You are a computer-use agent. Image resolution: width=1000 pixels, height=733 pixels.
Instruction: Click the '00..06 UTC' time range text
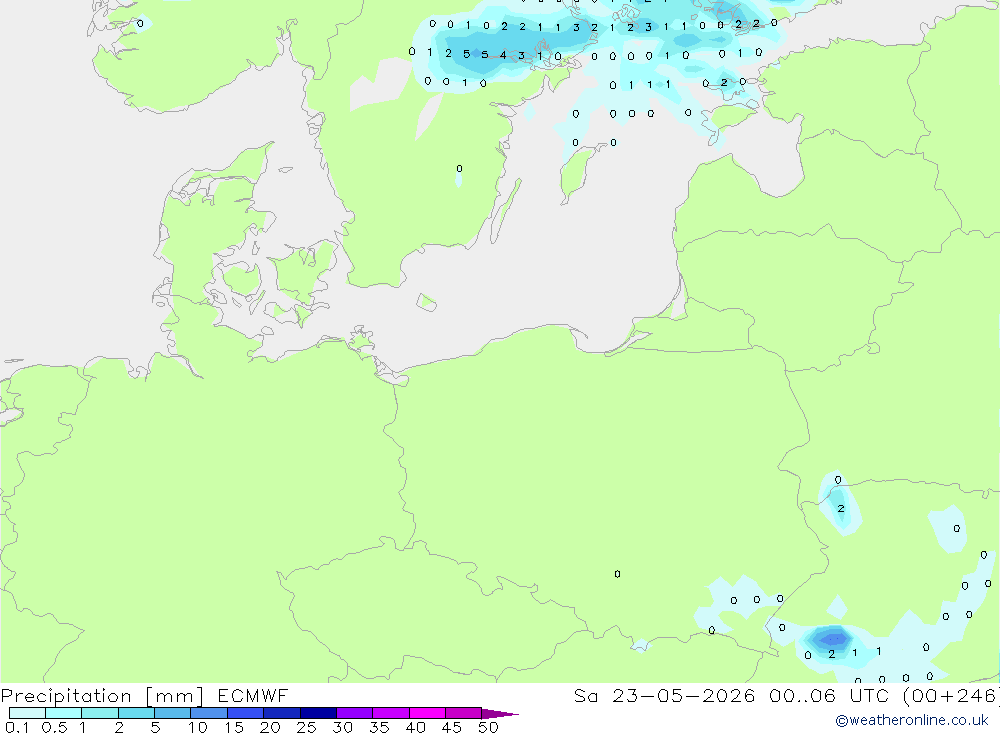tap(828, 695)
